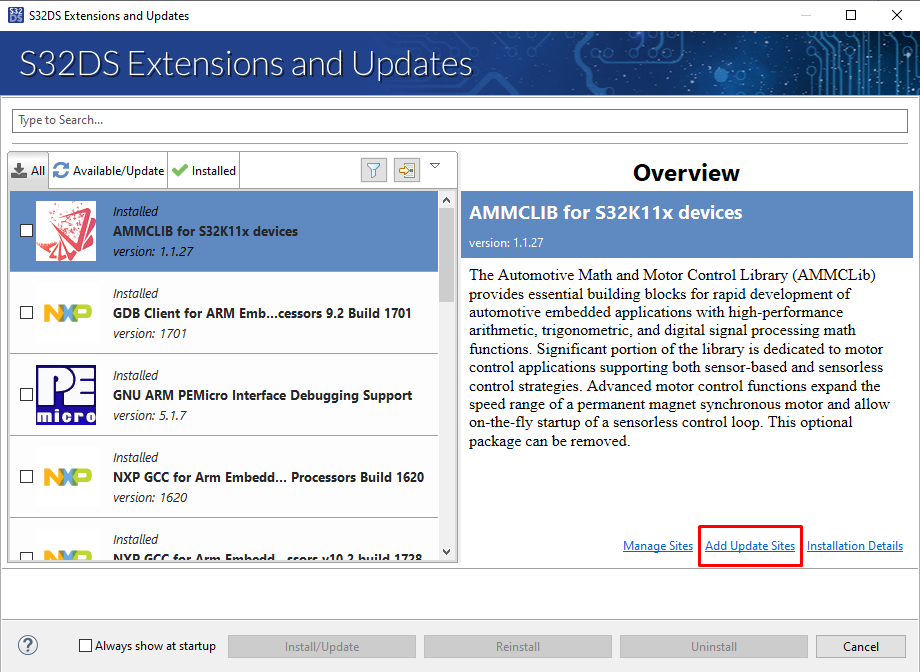Open the Add Update Sites link
Viewport: 920px width, 672px height.
click(x=750, y=546)
